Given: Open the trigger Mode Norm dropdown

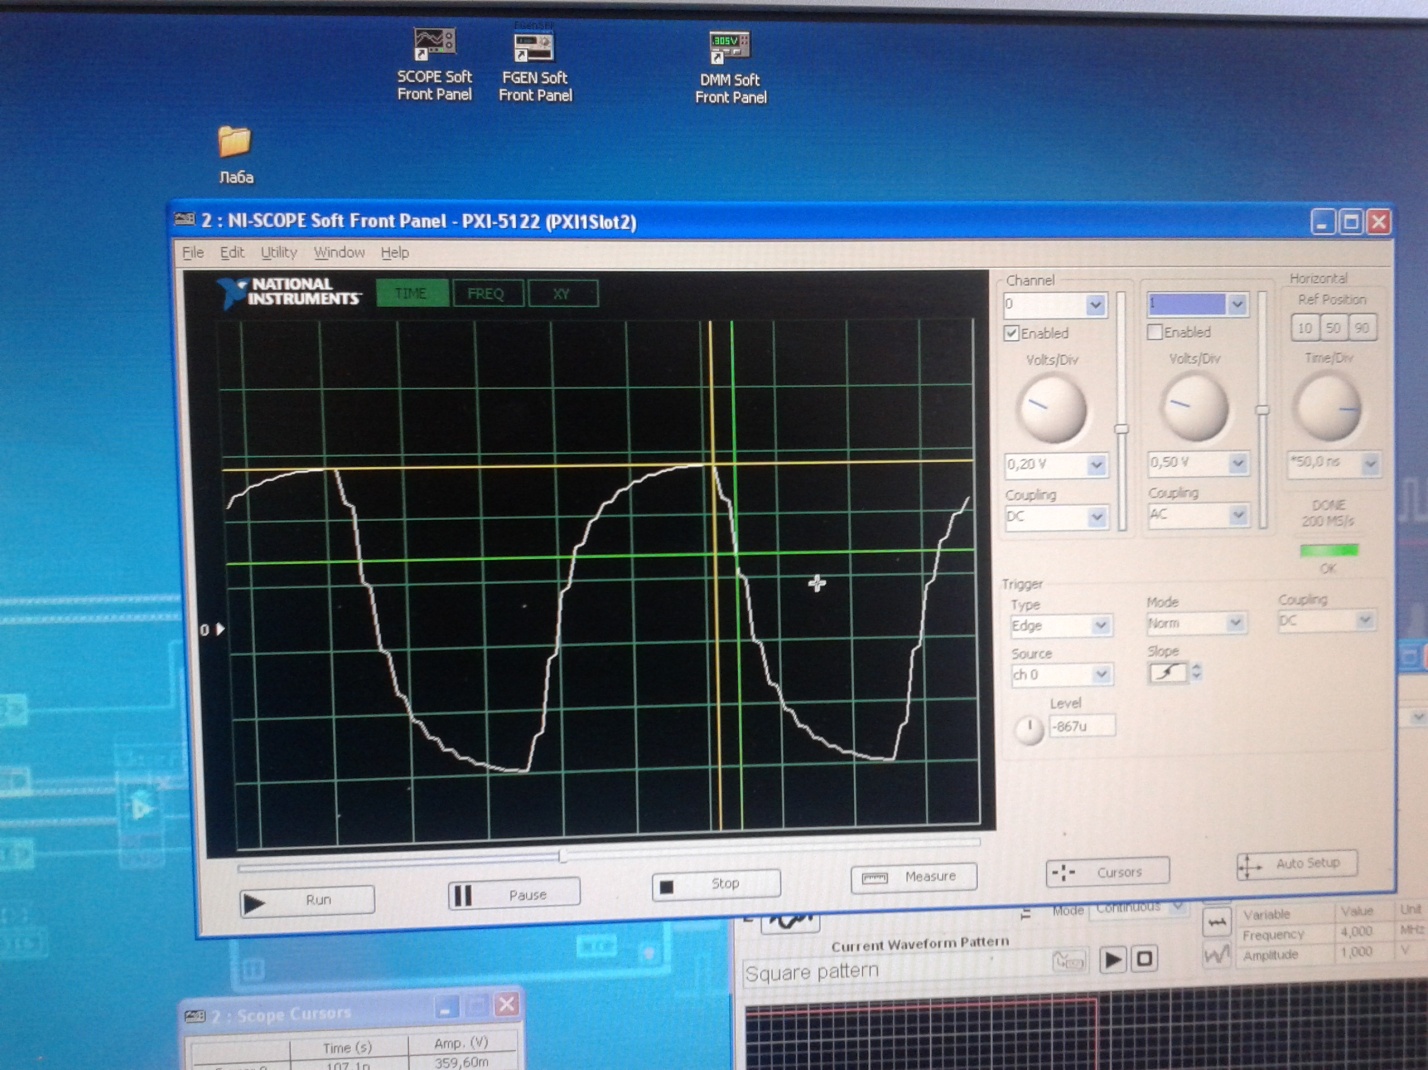Looking at the screenshot, I should point(1235,623).
